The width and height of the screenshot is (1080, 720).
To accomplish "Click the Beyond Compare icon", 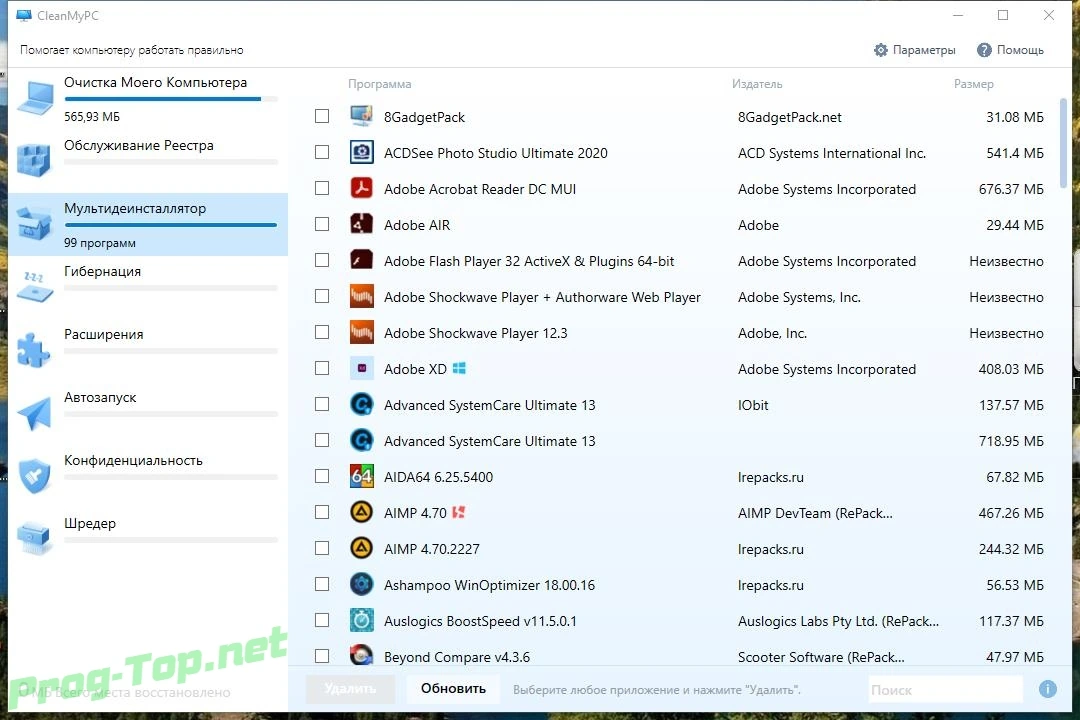I will (x=362, y=655).
